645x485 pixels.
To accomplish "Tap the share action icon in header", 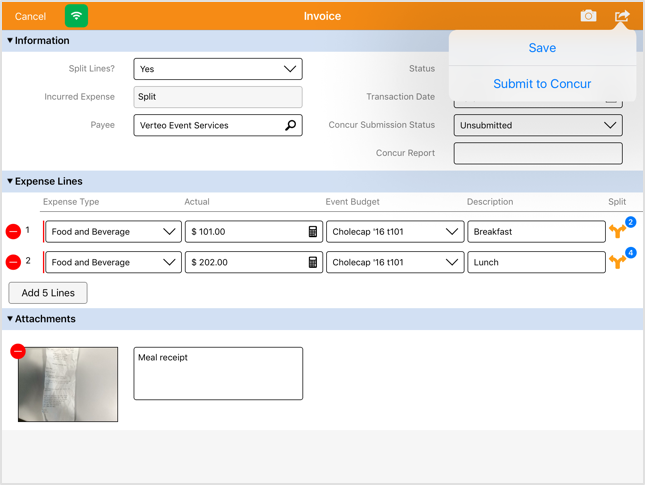I will tap(622, 16).
